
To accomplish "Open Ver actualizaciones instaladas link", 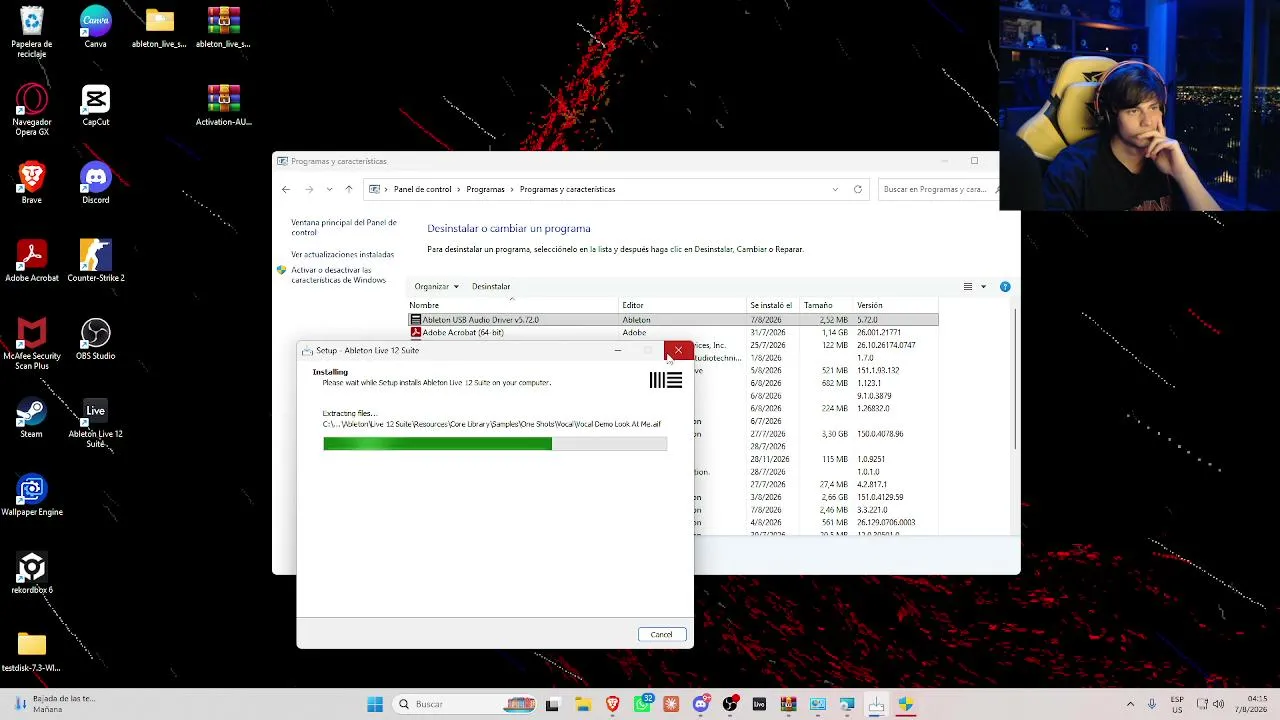I will click(x=342, y=254).
